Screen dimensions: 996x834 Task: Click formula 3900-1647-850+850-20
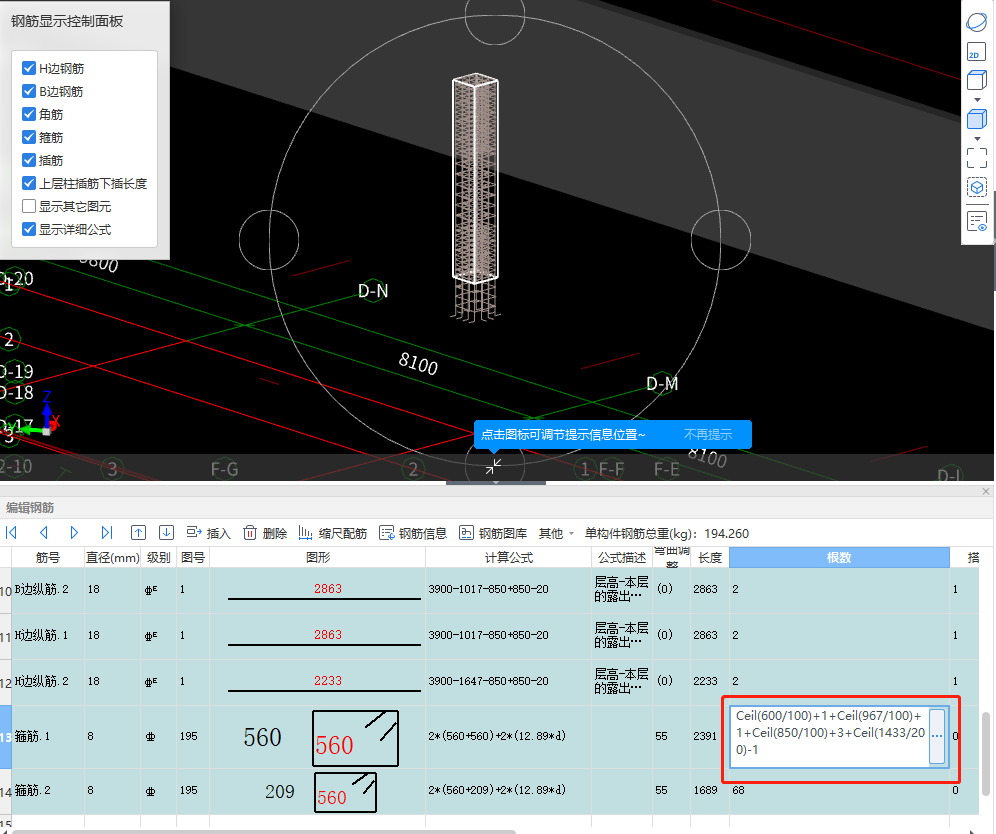(488, 681)
